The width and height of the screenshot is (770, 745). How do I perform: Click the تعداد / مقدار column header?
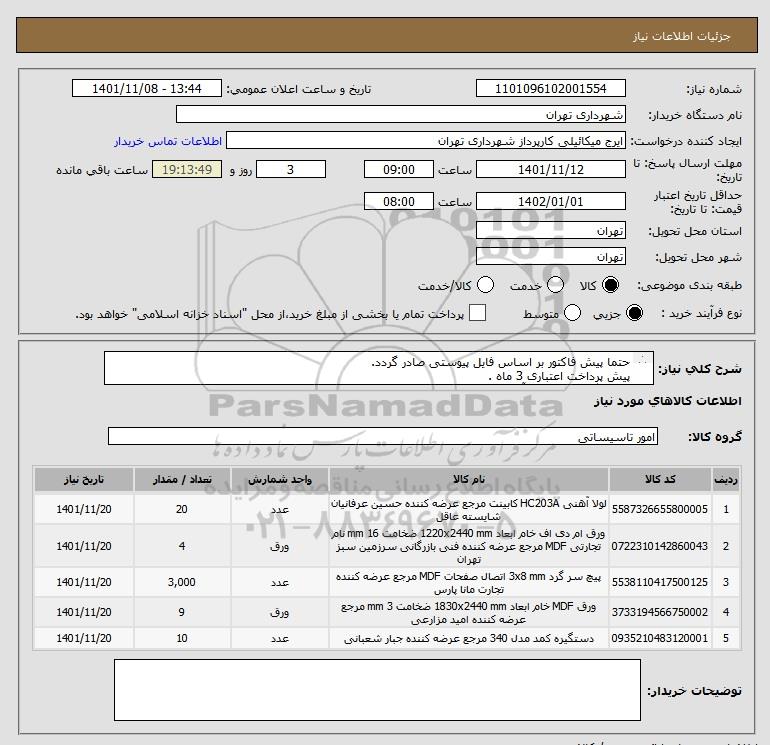(182, 479)
